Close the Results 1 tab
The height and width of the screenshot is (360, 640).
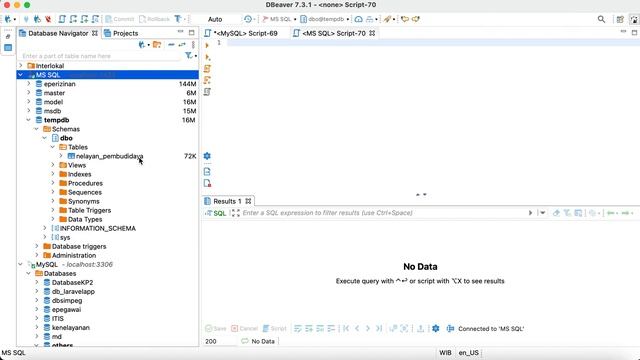[x=248, y=201]
